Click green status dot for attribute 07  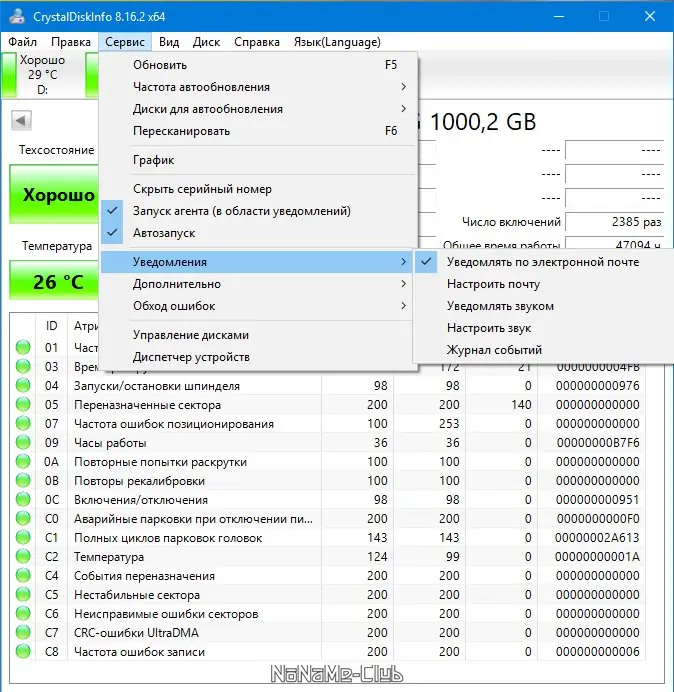[23, 423]
